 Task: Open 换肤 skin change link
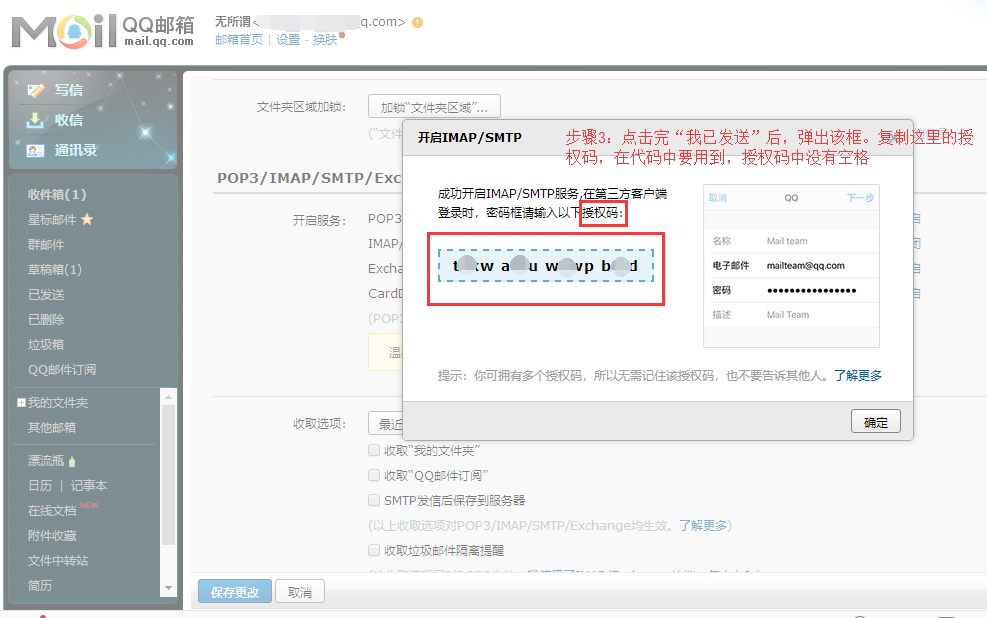tap(325, 40)
